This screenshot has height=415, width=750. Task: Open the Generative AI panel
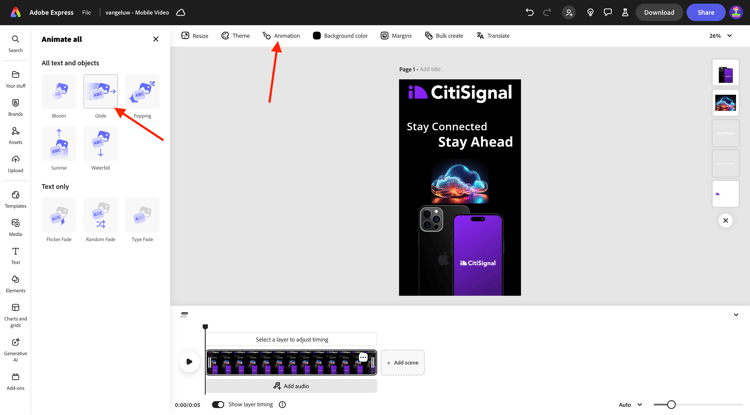[x=15, y=350]
